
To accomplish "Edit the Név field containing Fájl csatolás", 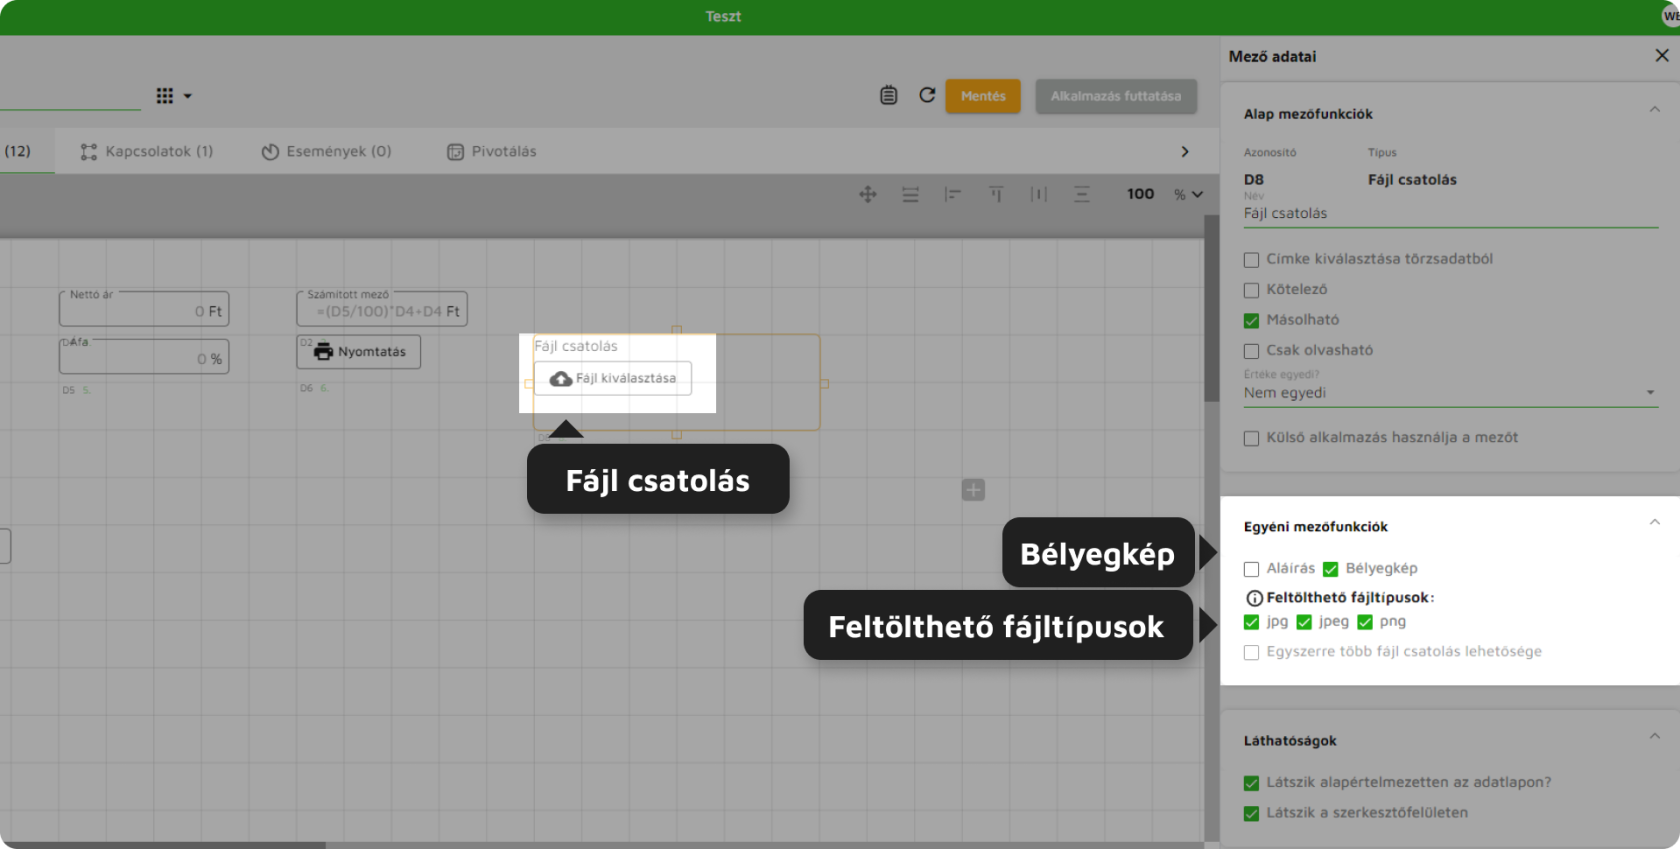I will [x=1450, y=213].
